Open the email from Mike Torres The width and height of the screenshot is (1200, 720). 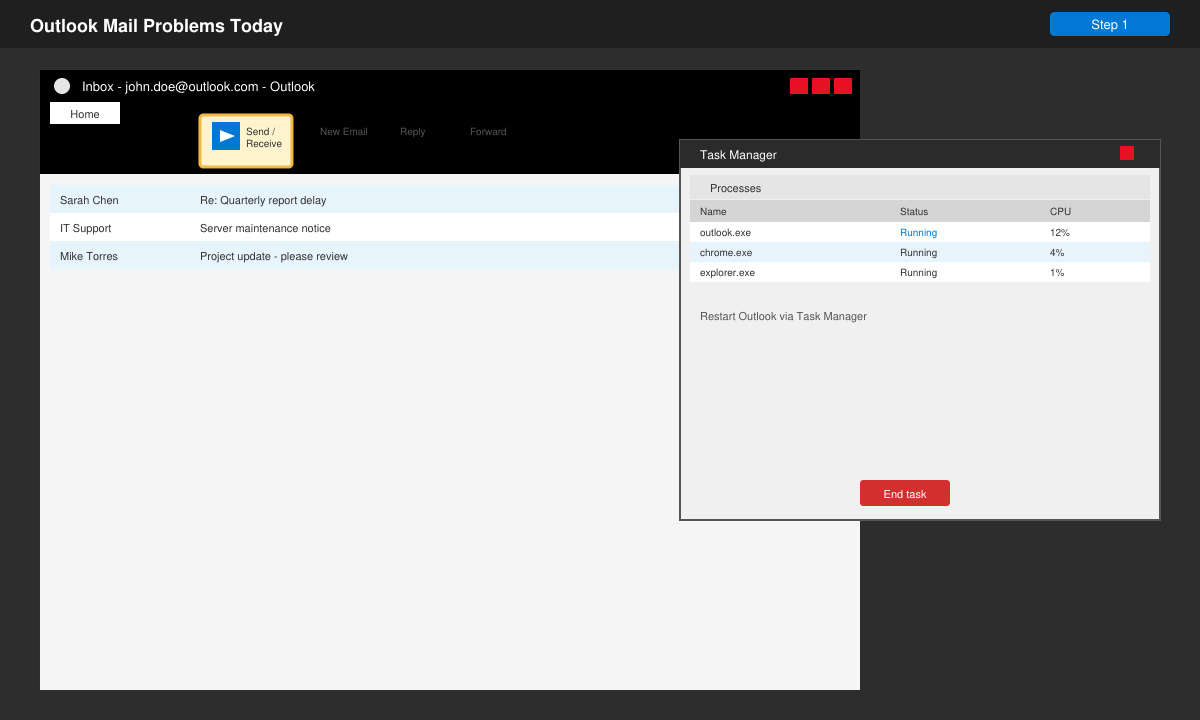365,256
